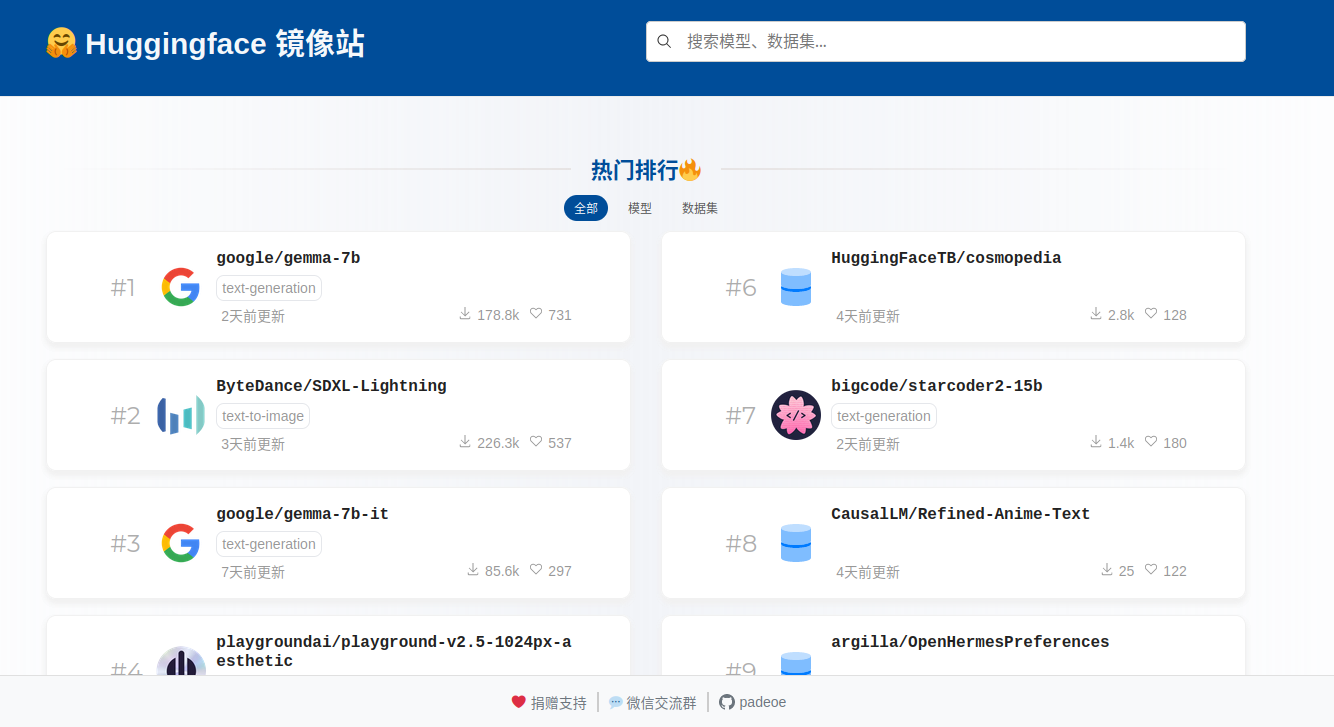Click 85.6k download count on gemma-7b-it
Viewport: 1334px width, 727px height.
[x=502, y=571]
